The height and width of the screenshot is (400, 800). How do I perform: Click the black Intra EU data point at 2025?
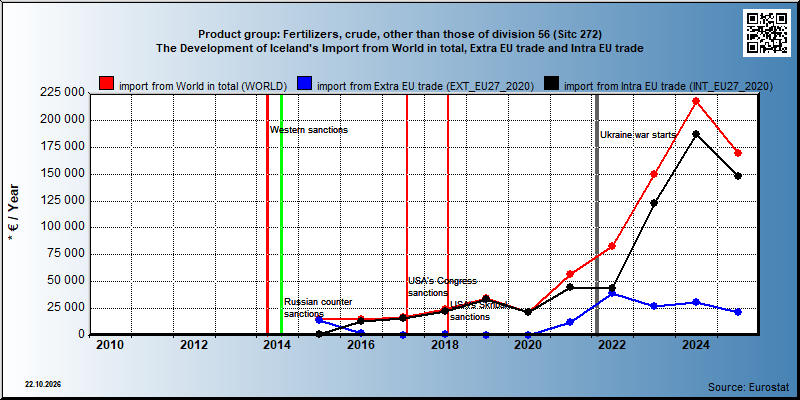pos(738,176)
